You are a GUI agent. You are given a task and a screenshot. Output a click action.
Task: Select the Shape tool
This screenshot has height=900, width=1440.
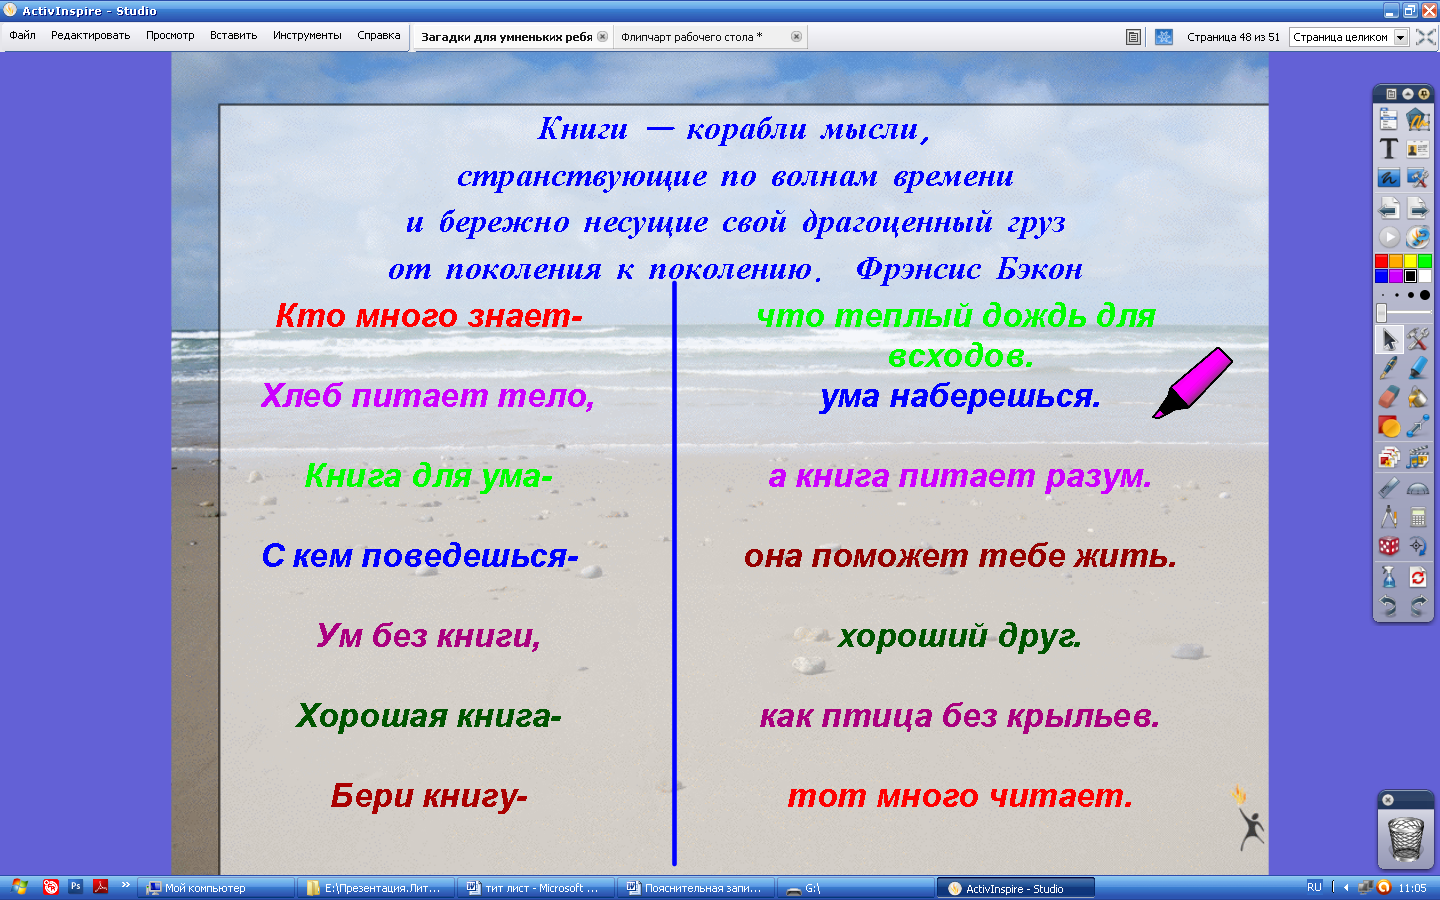tap(1389, 427)
